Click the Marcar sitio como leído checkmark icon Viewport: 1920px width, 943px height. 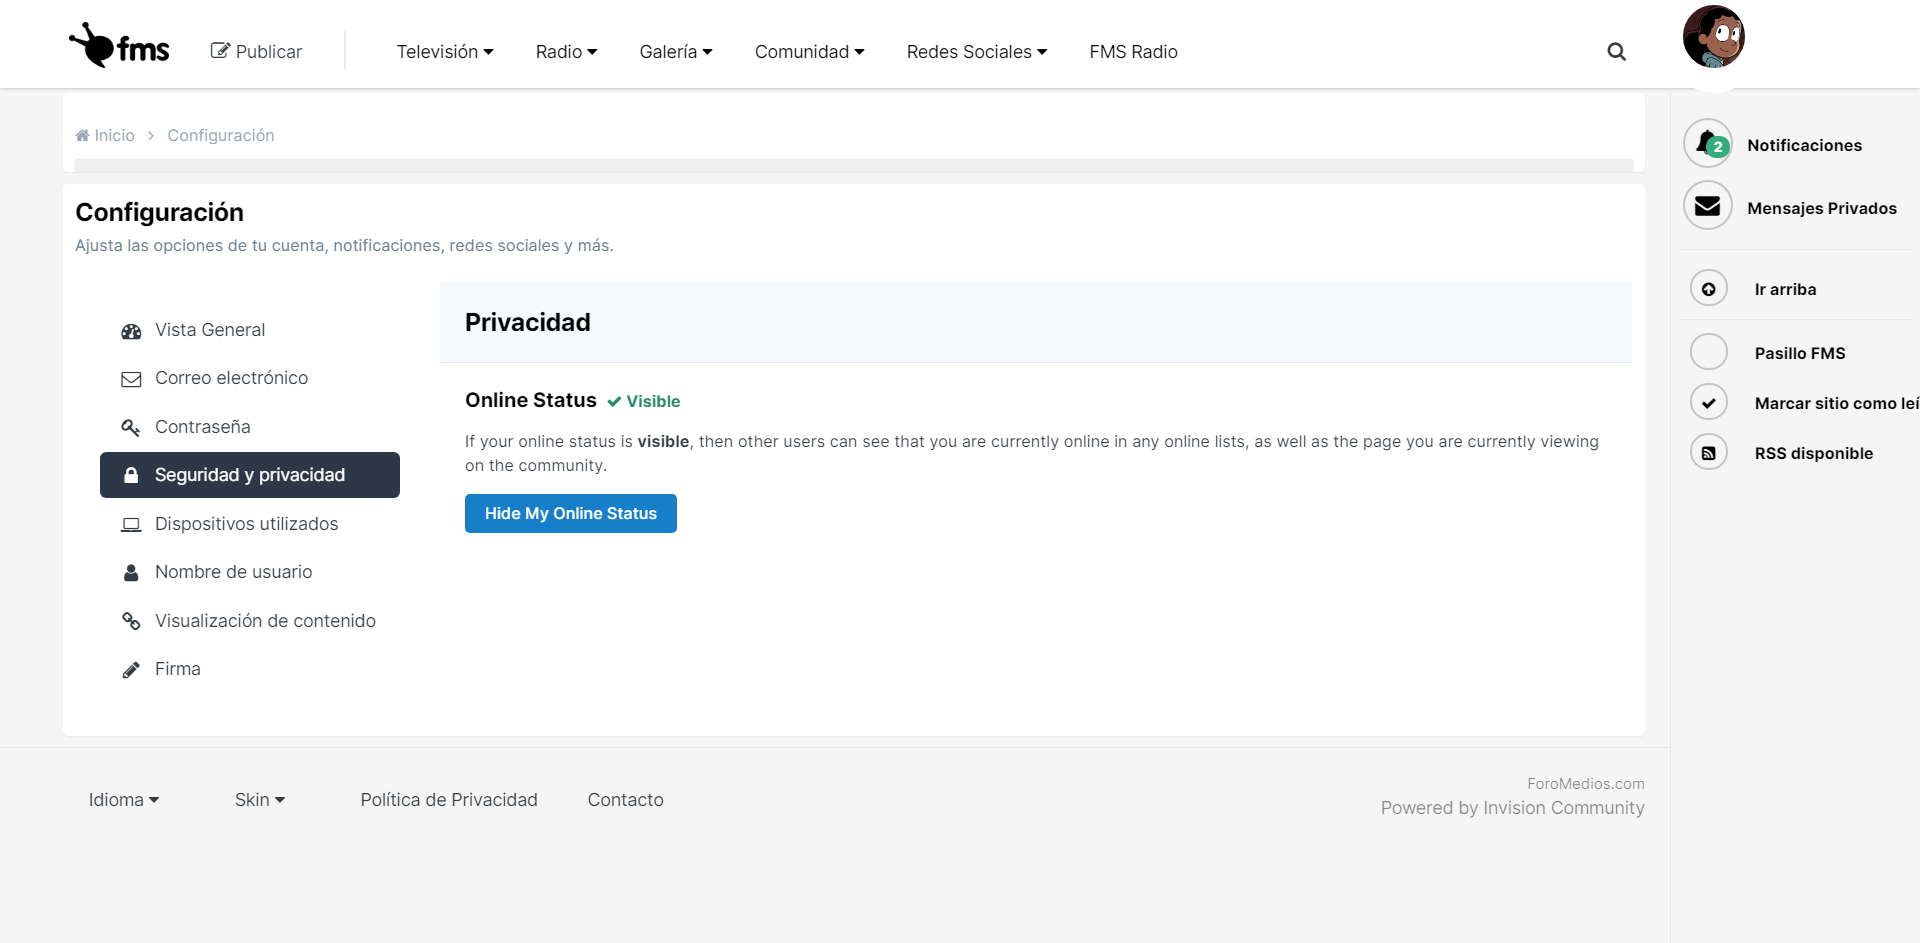(1709, 403)
